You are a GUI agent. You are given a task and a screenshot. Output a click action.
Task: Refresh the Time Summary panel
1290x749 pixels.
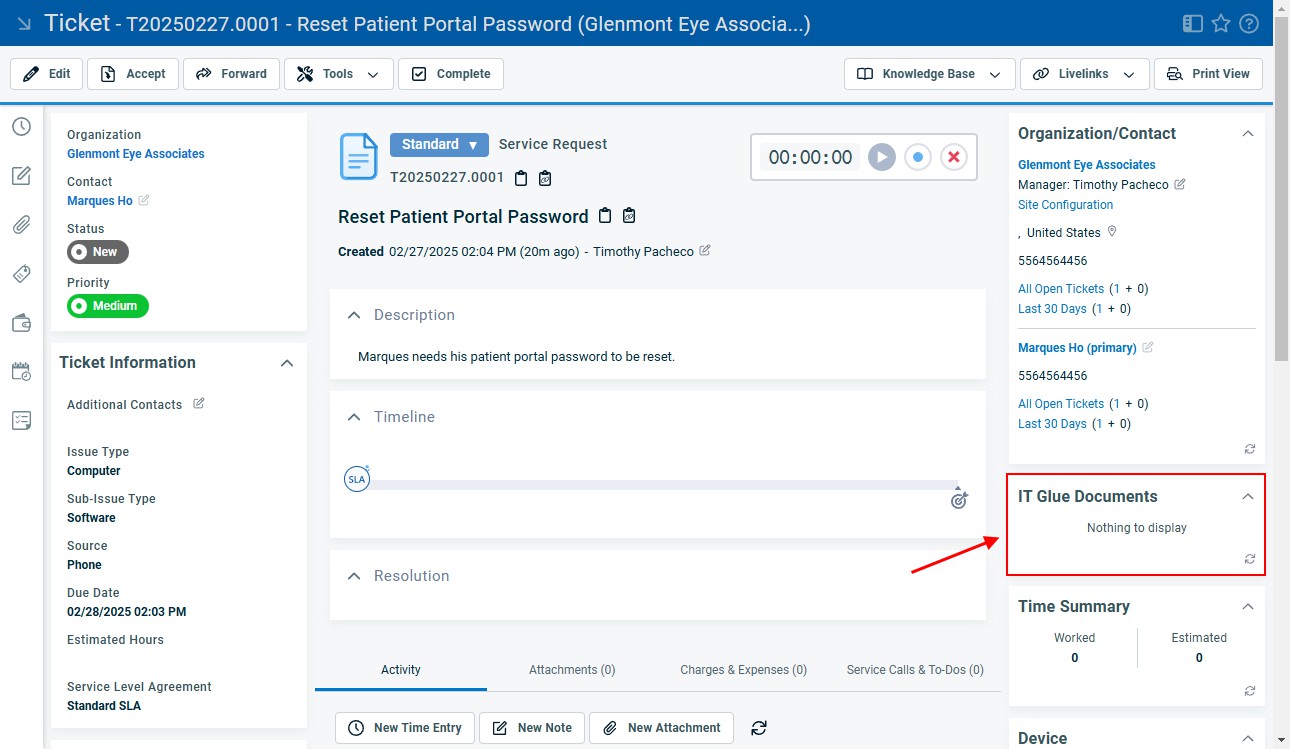(x=1250, y=690)
